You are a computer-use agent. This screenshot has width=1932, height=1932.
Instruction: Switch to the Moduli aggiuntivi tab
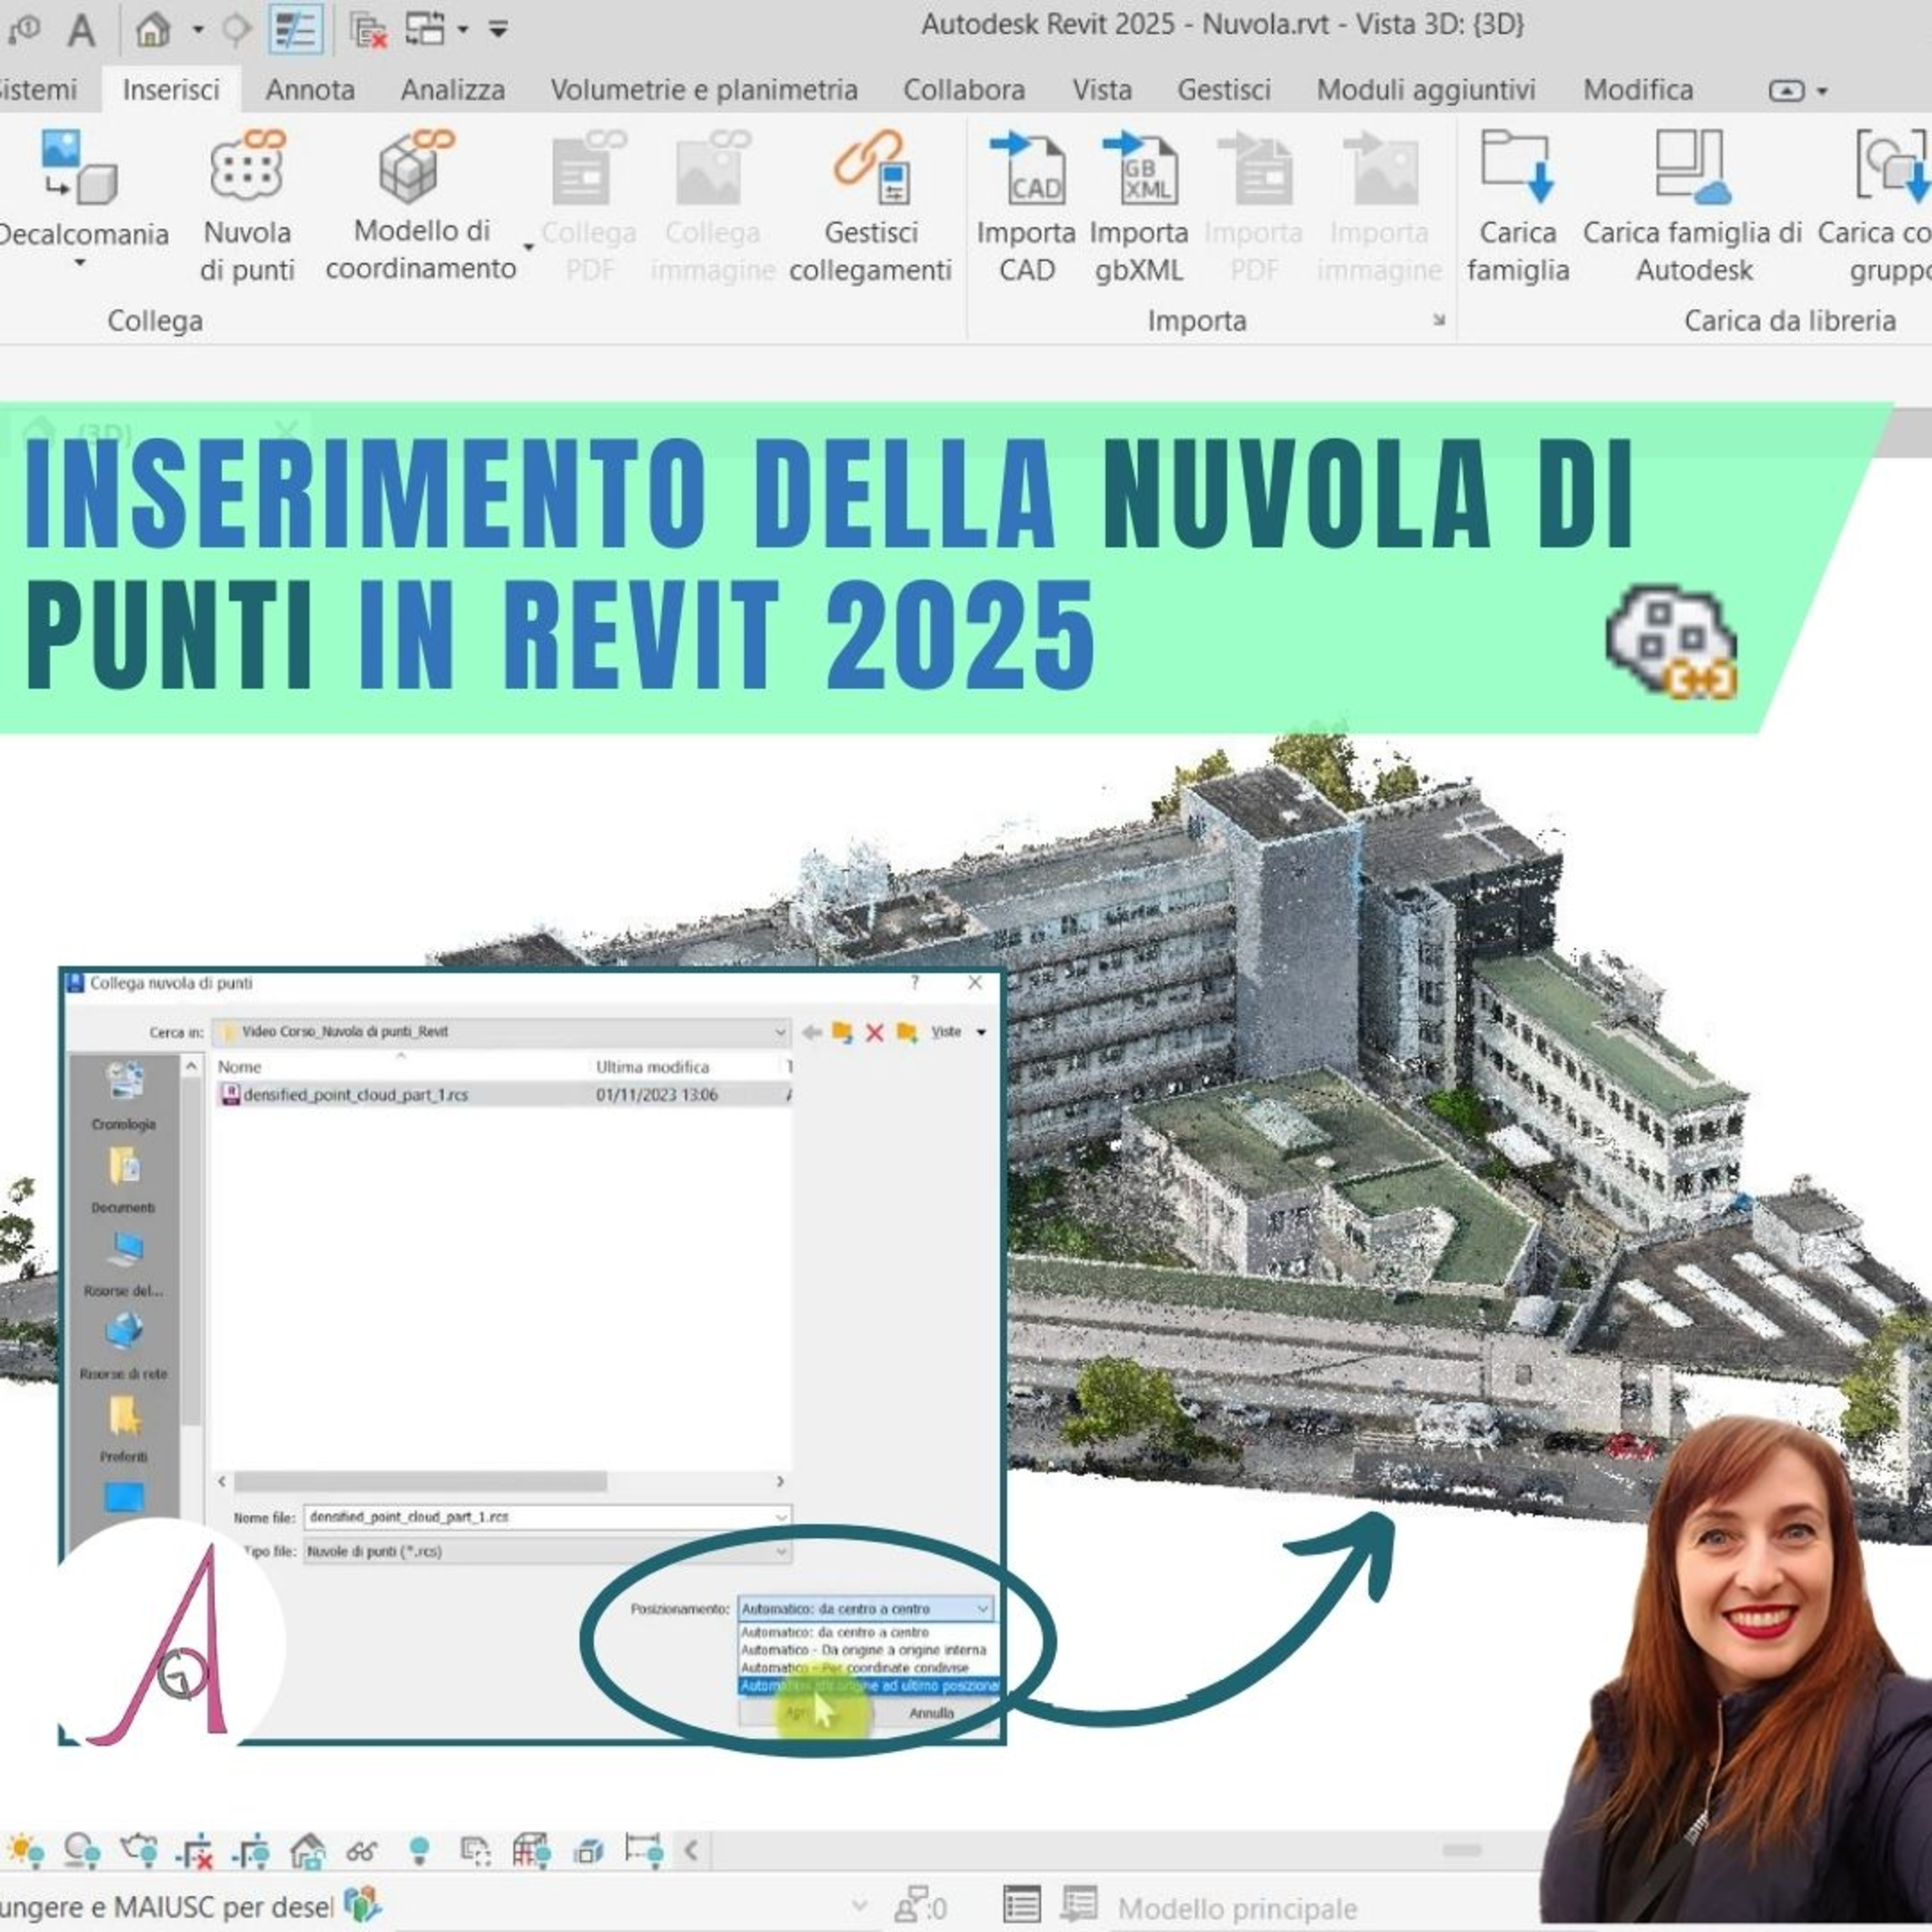[1426, 90]
